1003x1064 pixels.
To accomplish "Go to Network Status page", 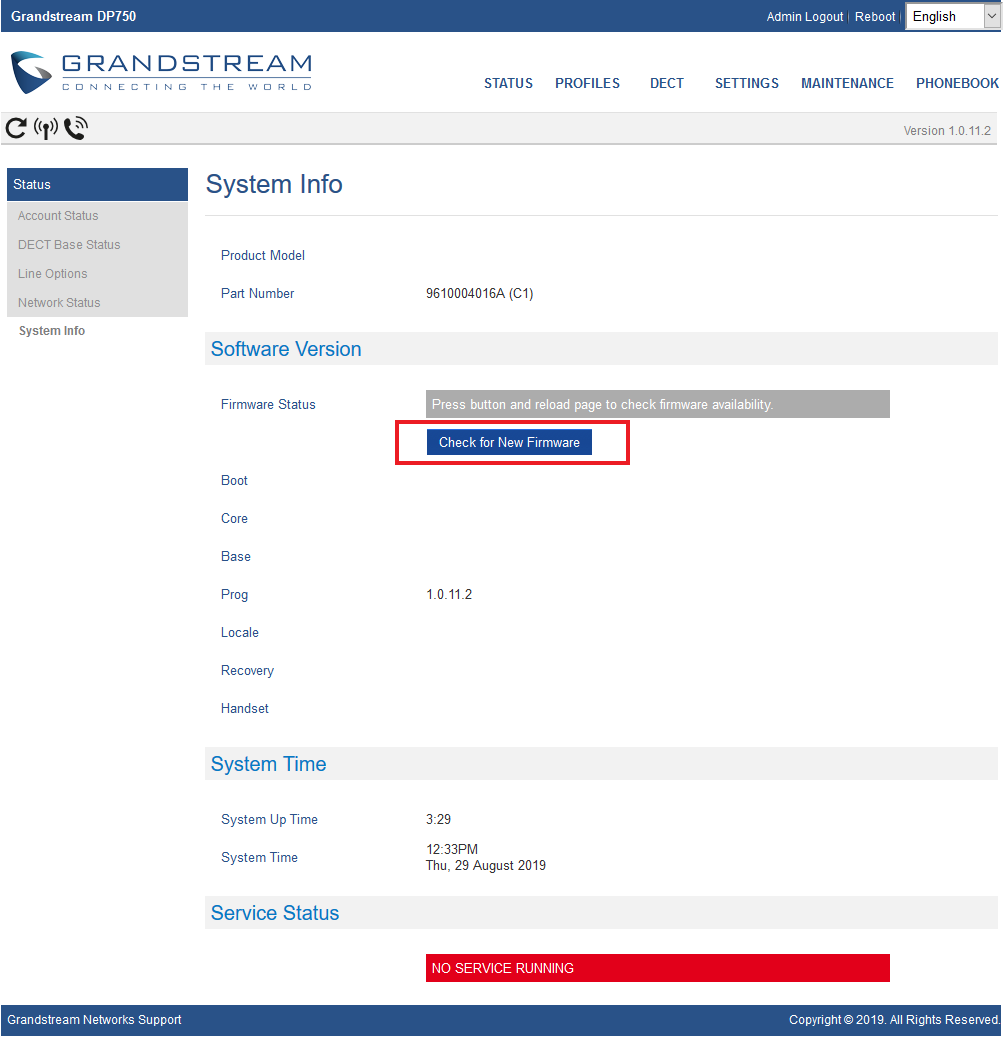I will 59,303.
